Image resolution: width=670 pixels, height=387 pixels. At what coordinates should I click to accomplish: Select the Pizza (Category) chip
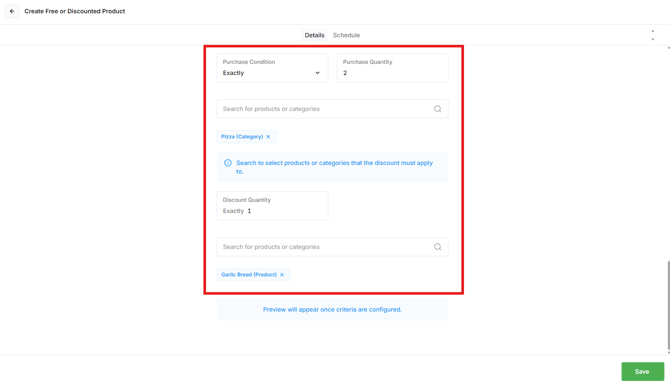click(x=242, y=137)
